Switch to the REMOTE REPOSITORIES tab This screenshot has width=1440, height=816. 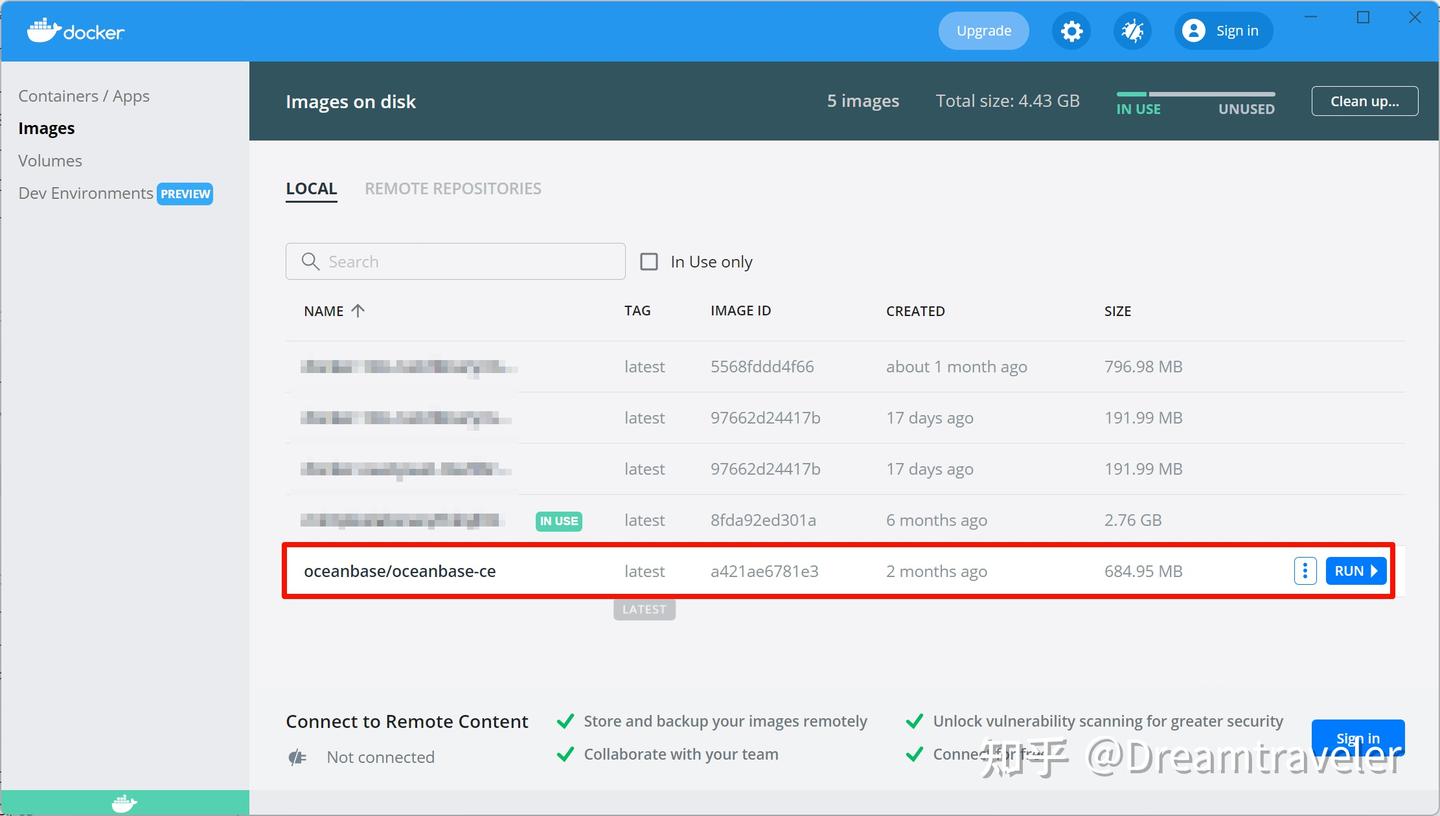(453, 188)
